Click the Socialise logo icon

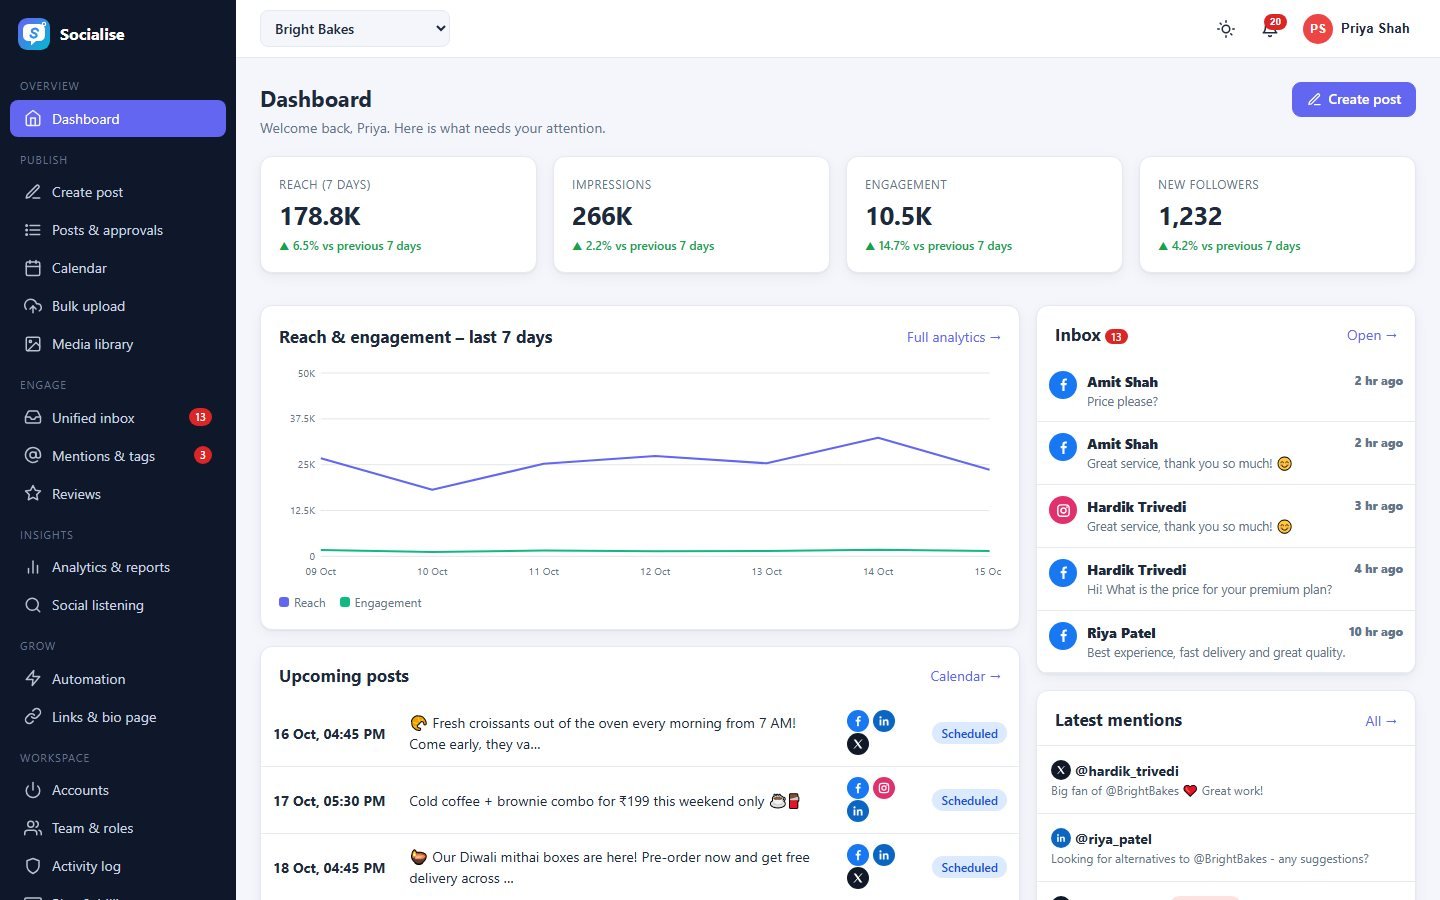pos(34,34)
